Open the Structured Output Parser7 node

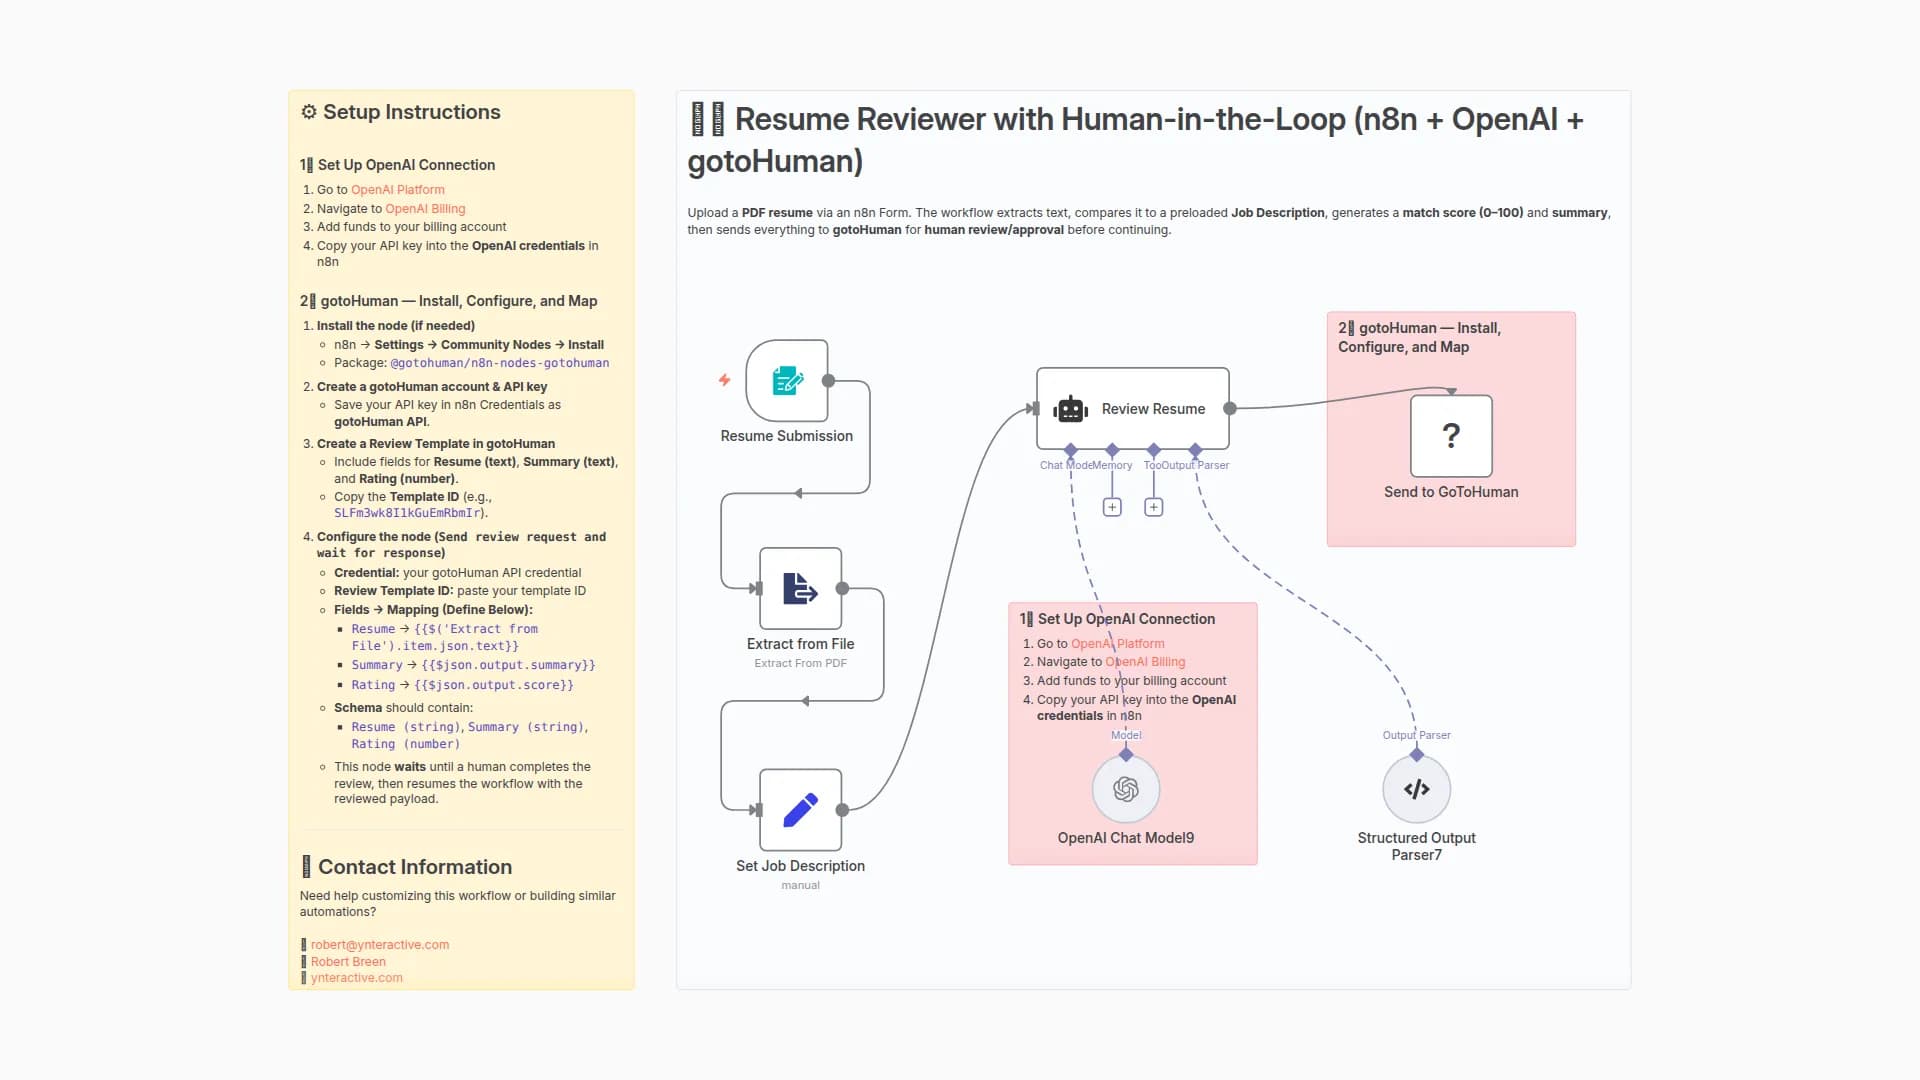[x=1416, y=790]
